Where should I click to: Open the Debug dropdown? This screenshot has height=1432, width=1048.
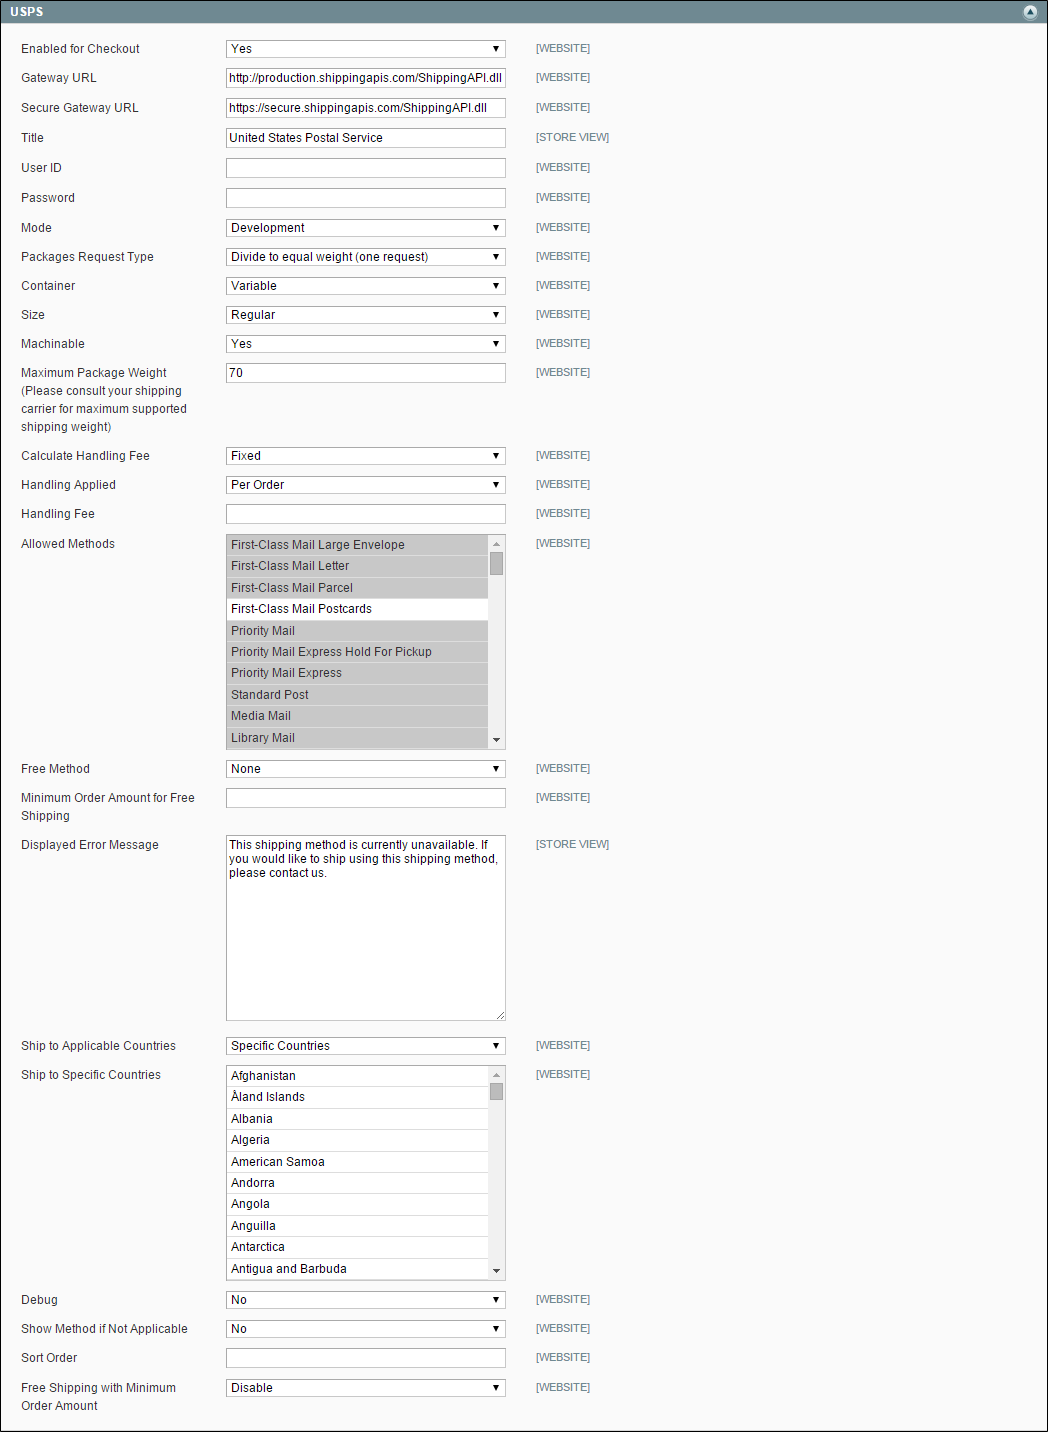point(366,1300)
